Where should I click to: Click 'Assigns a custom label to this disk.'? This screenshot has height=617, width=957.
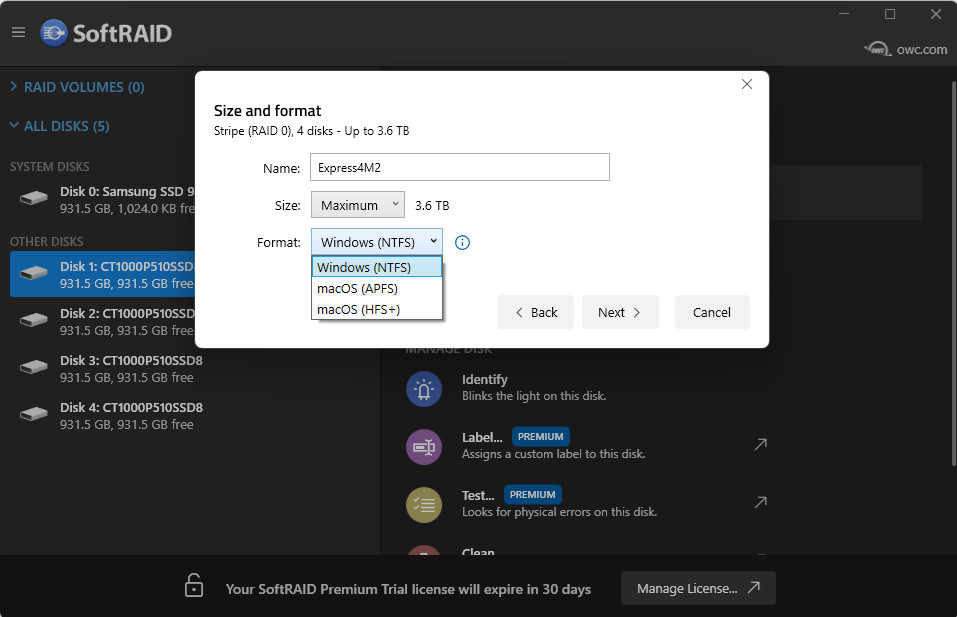click(x=554, y=454)
